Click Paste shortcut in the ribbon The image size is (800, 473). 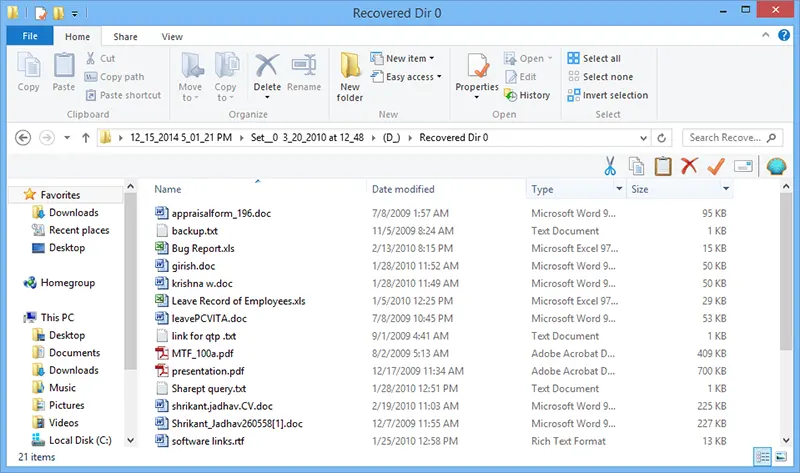pyautogui.click(x=123, y=95)
